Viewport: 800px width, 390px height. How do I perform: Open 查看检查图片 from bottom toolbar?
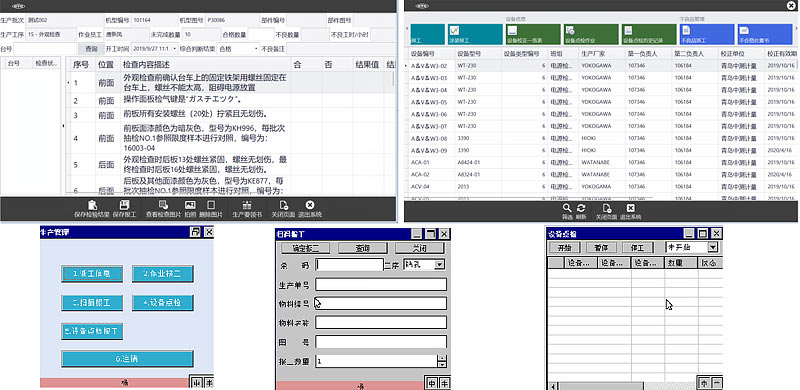coord(163,205)
